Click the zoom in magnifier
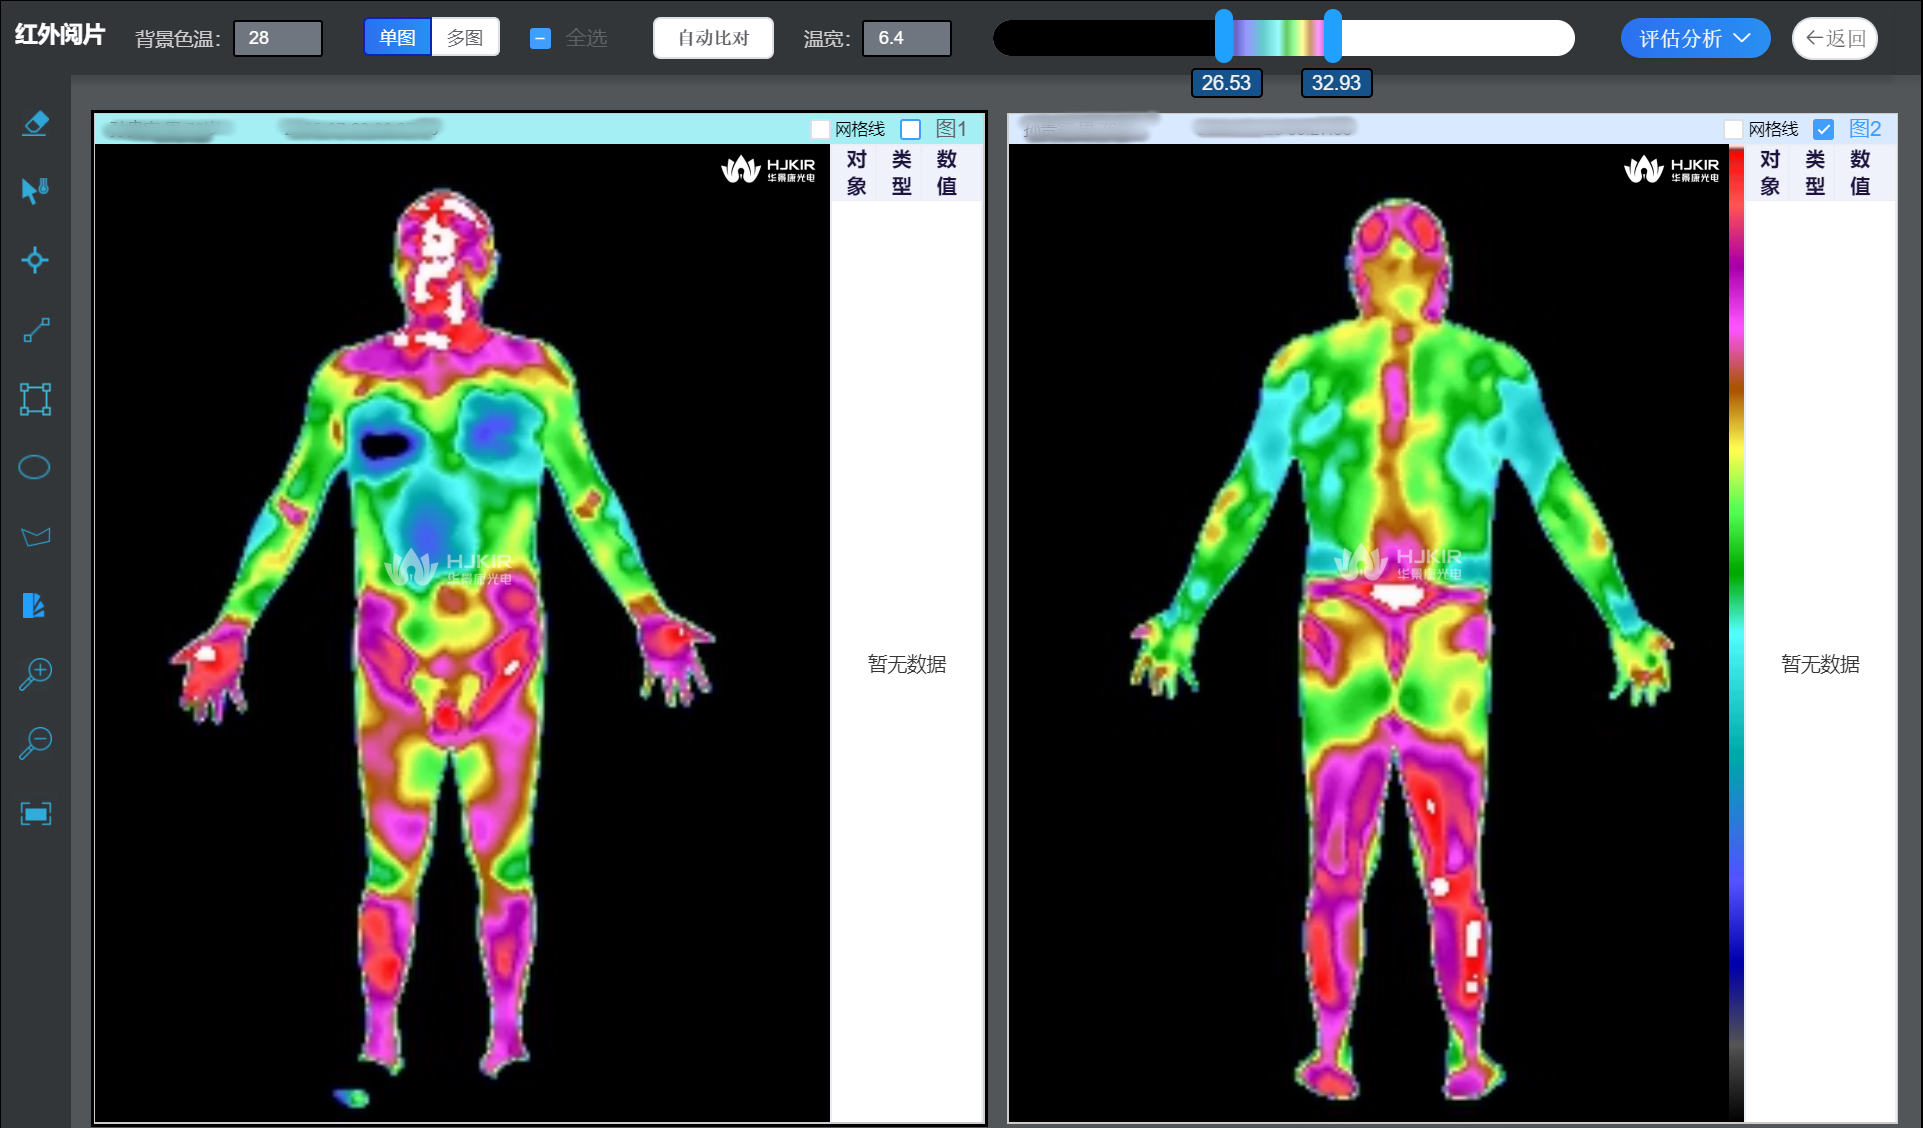 [x=36, y=673]
